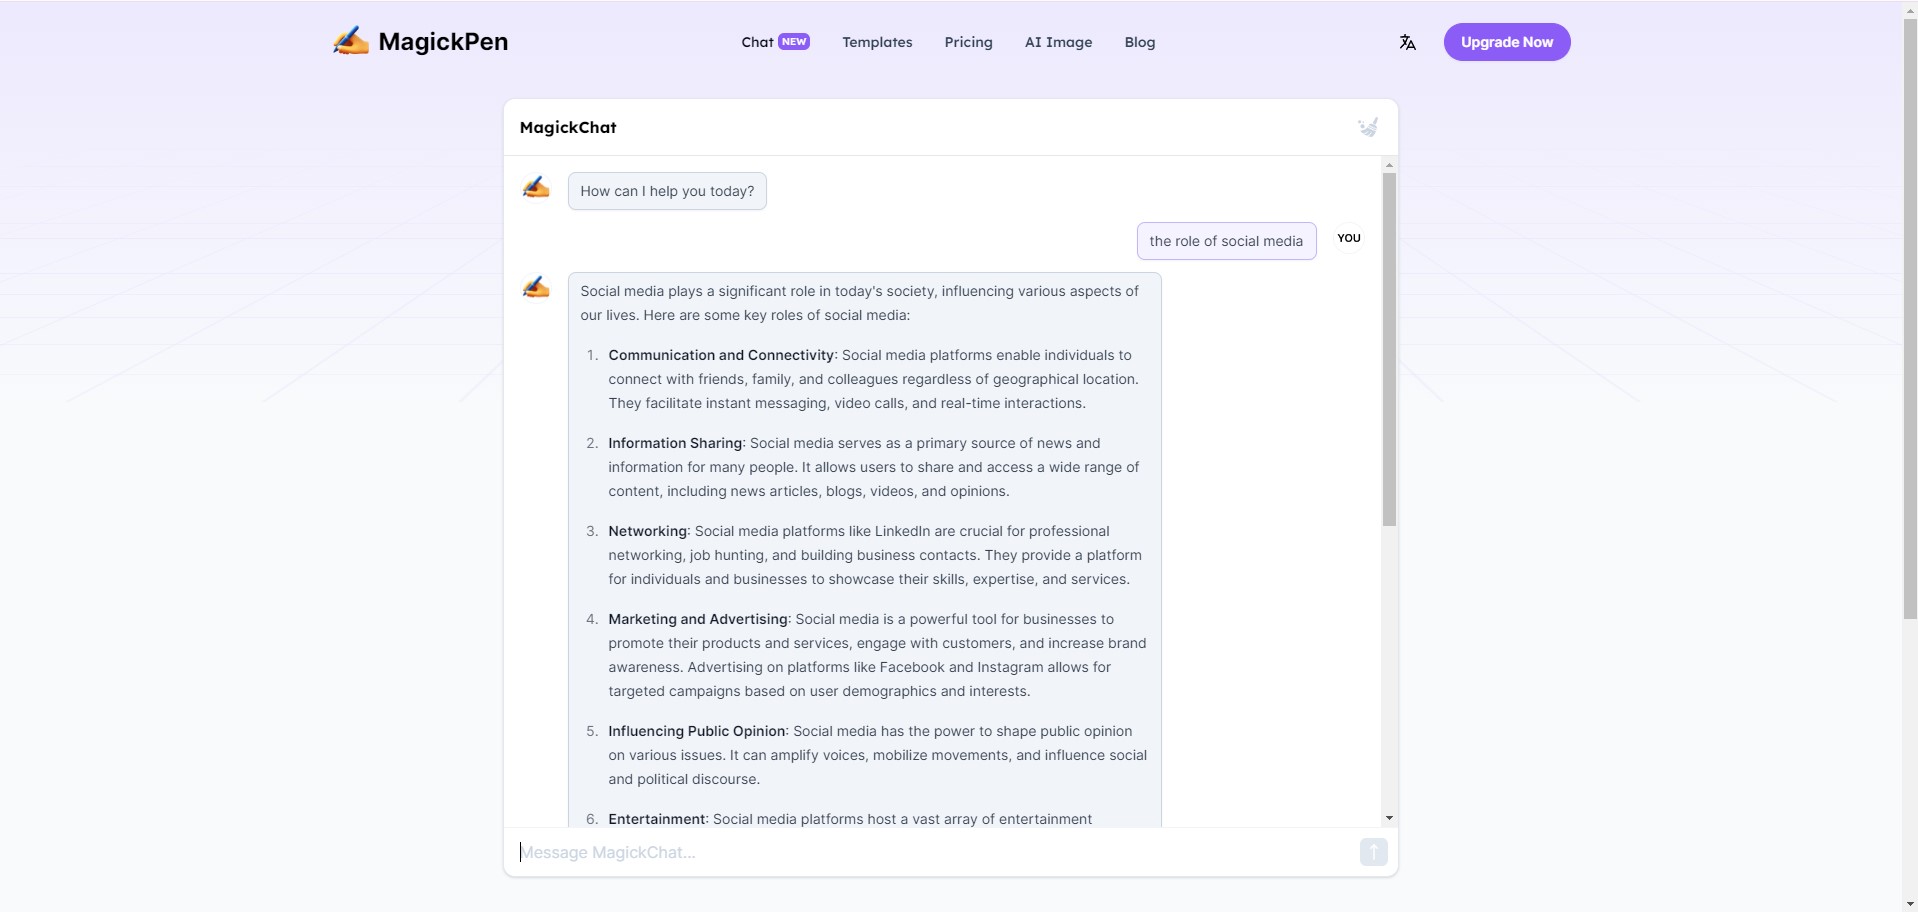Clear the chat with the broom icon
Viewport: 1918px width, 912px height.
point(1368,127)
